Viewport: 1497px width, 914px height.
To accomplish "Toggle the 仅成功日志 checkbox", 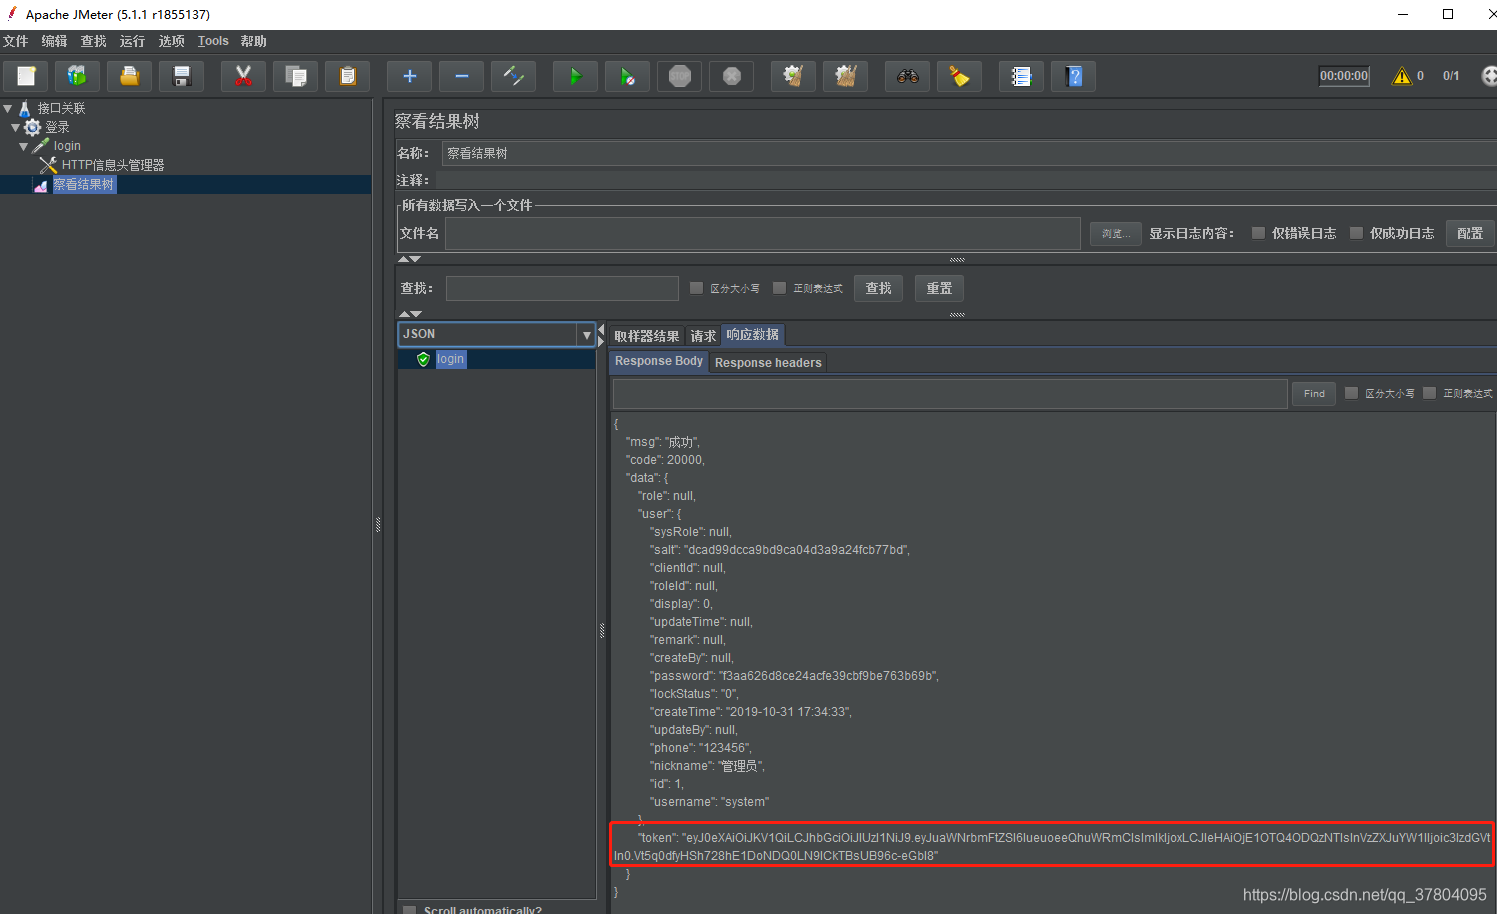I will point(1356,233).
